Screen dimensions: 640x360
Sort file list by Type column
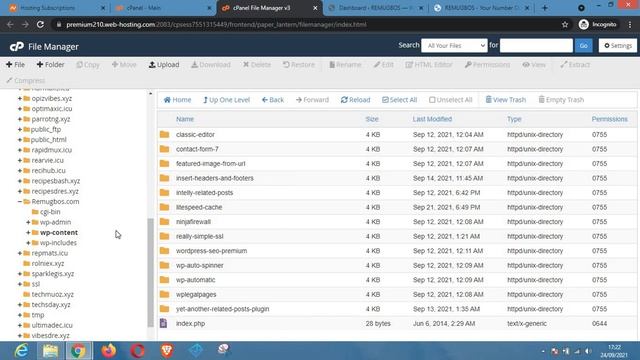click(514, 119)
